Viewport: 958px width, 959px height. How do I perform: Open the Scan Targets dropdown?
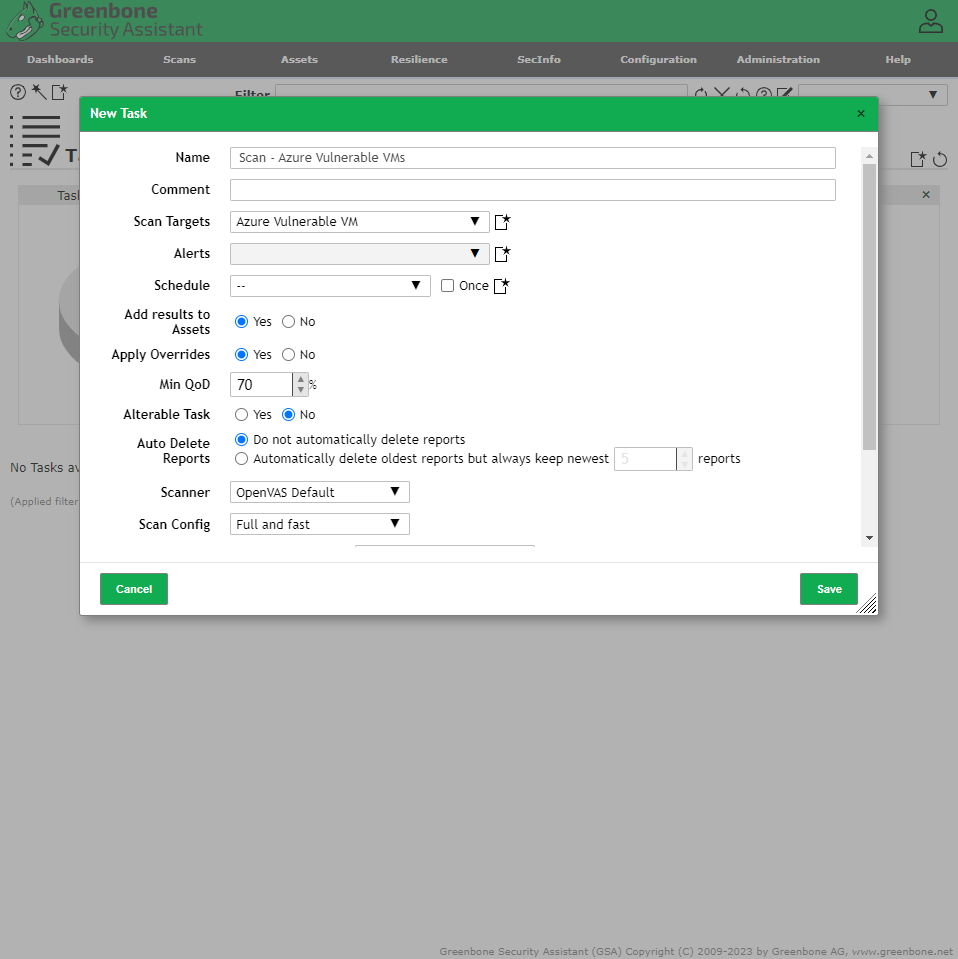[360, 221]
